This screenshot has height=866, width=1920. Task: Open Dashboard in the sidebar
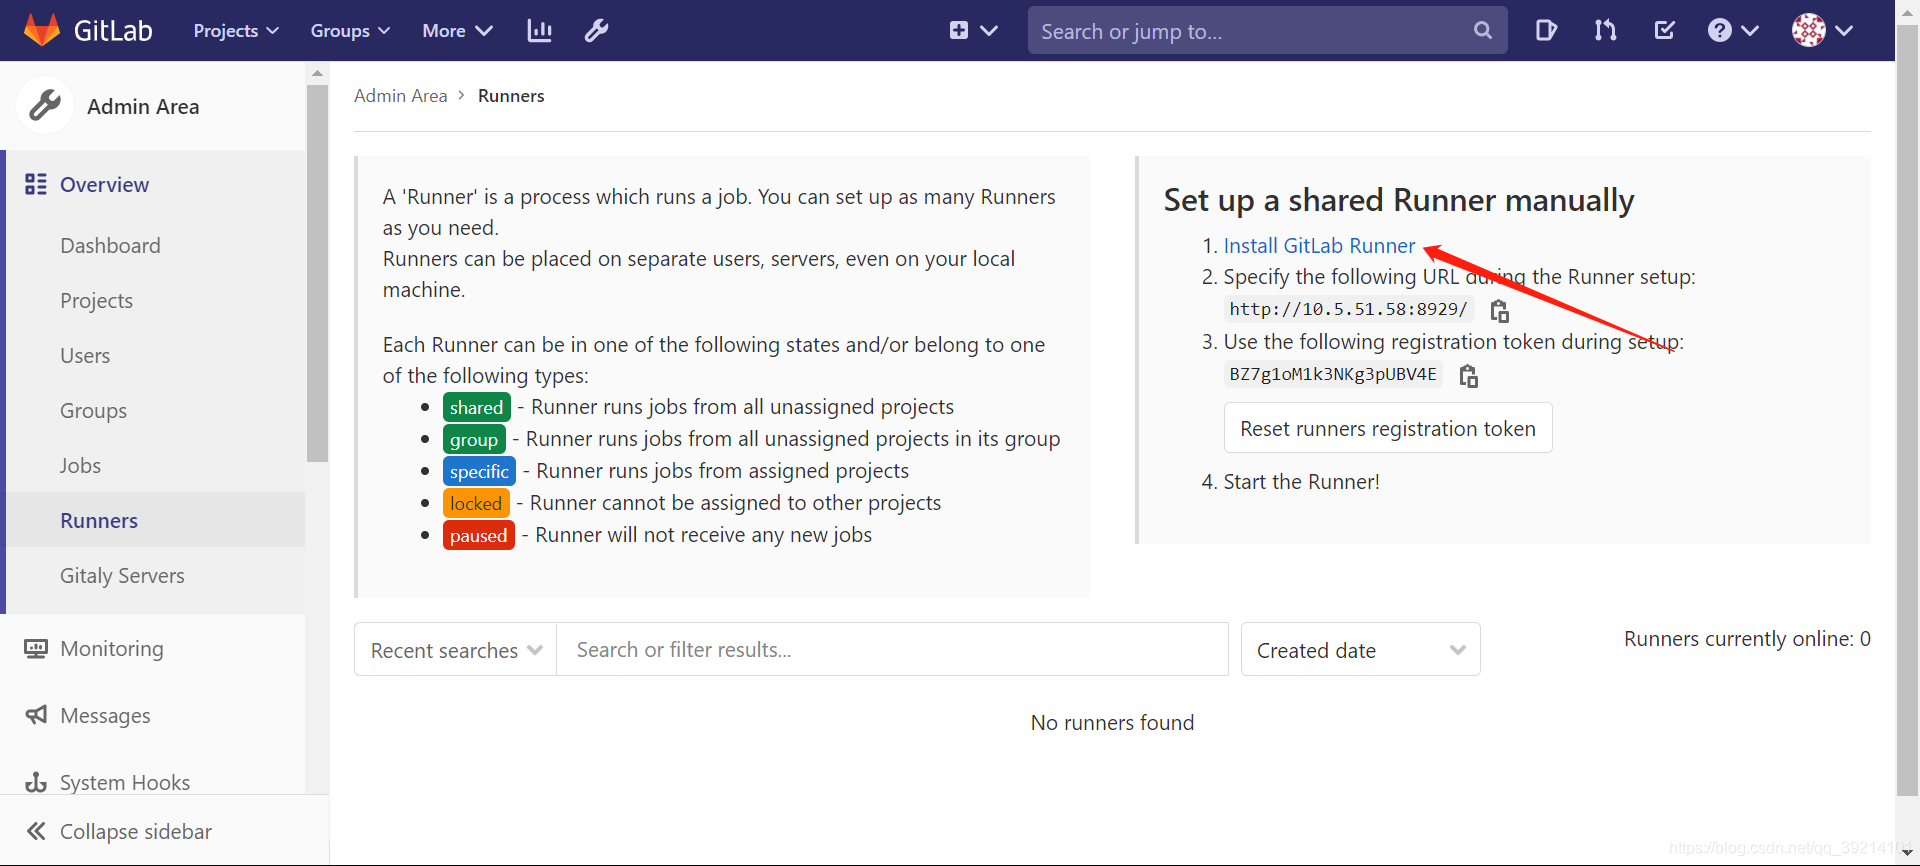click(x=110, y=246)
